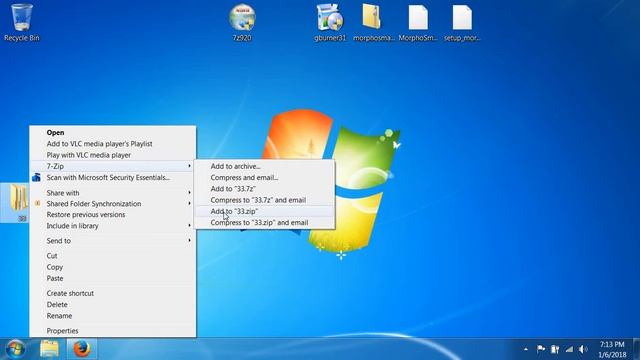Viewport: 640px width, 360px height.
Task: Expand the Share with submenu
Action: pyautogui.click(x=113, y=193)
